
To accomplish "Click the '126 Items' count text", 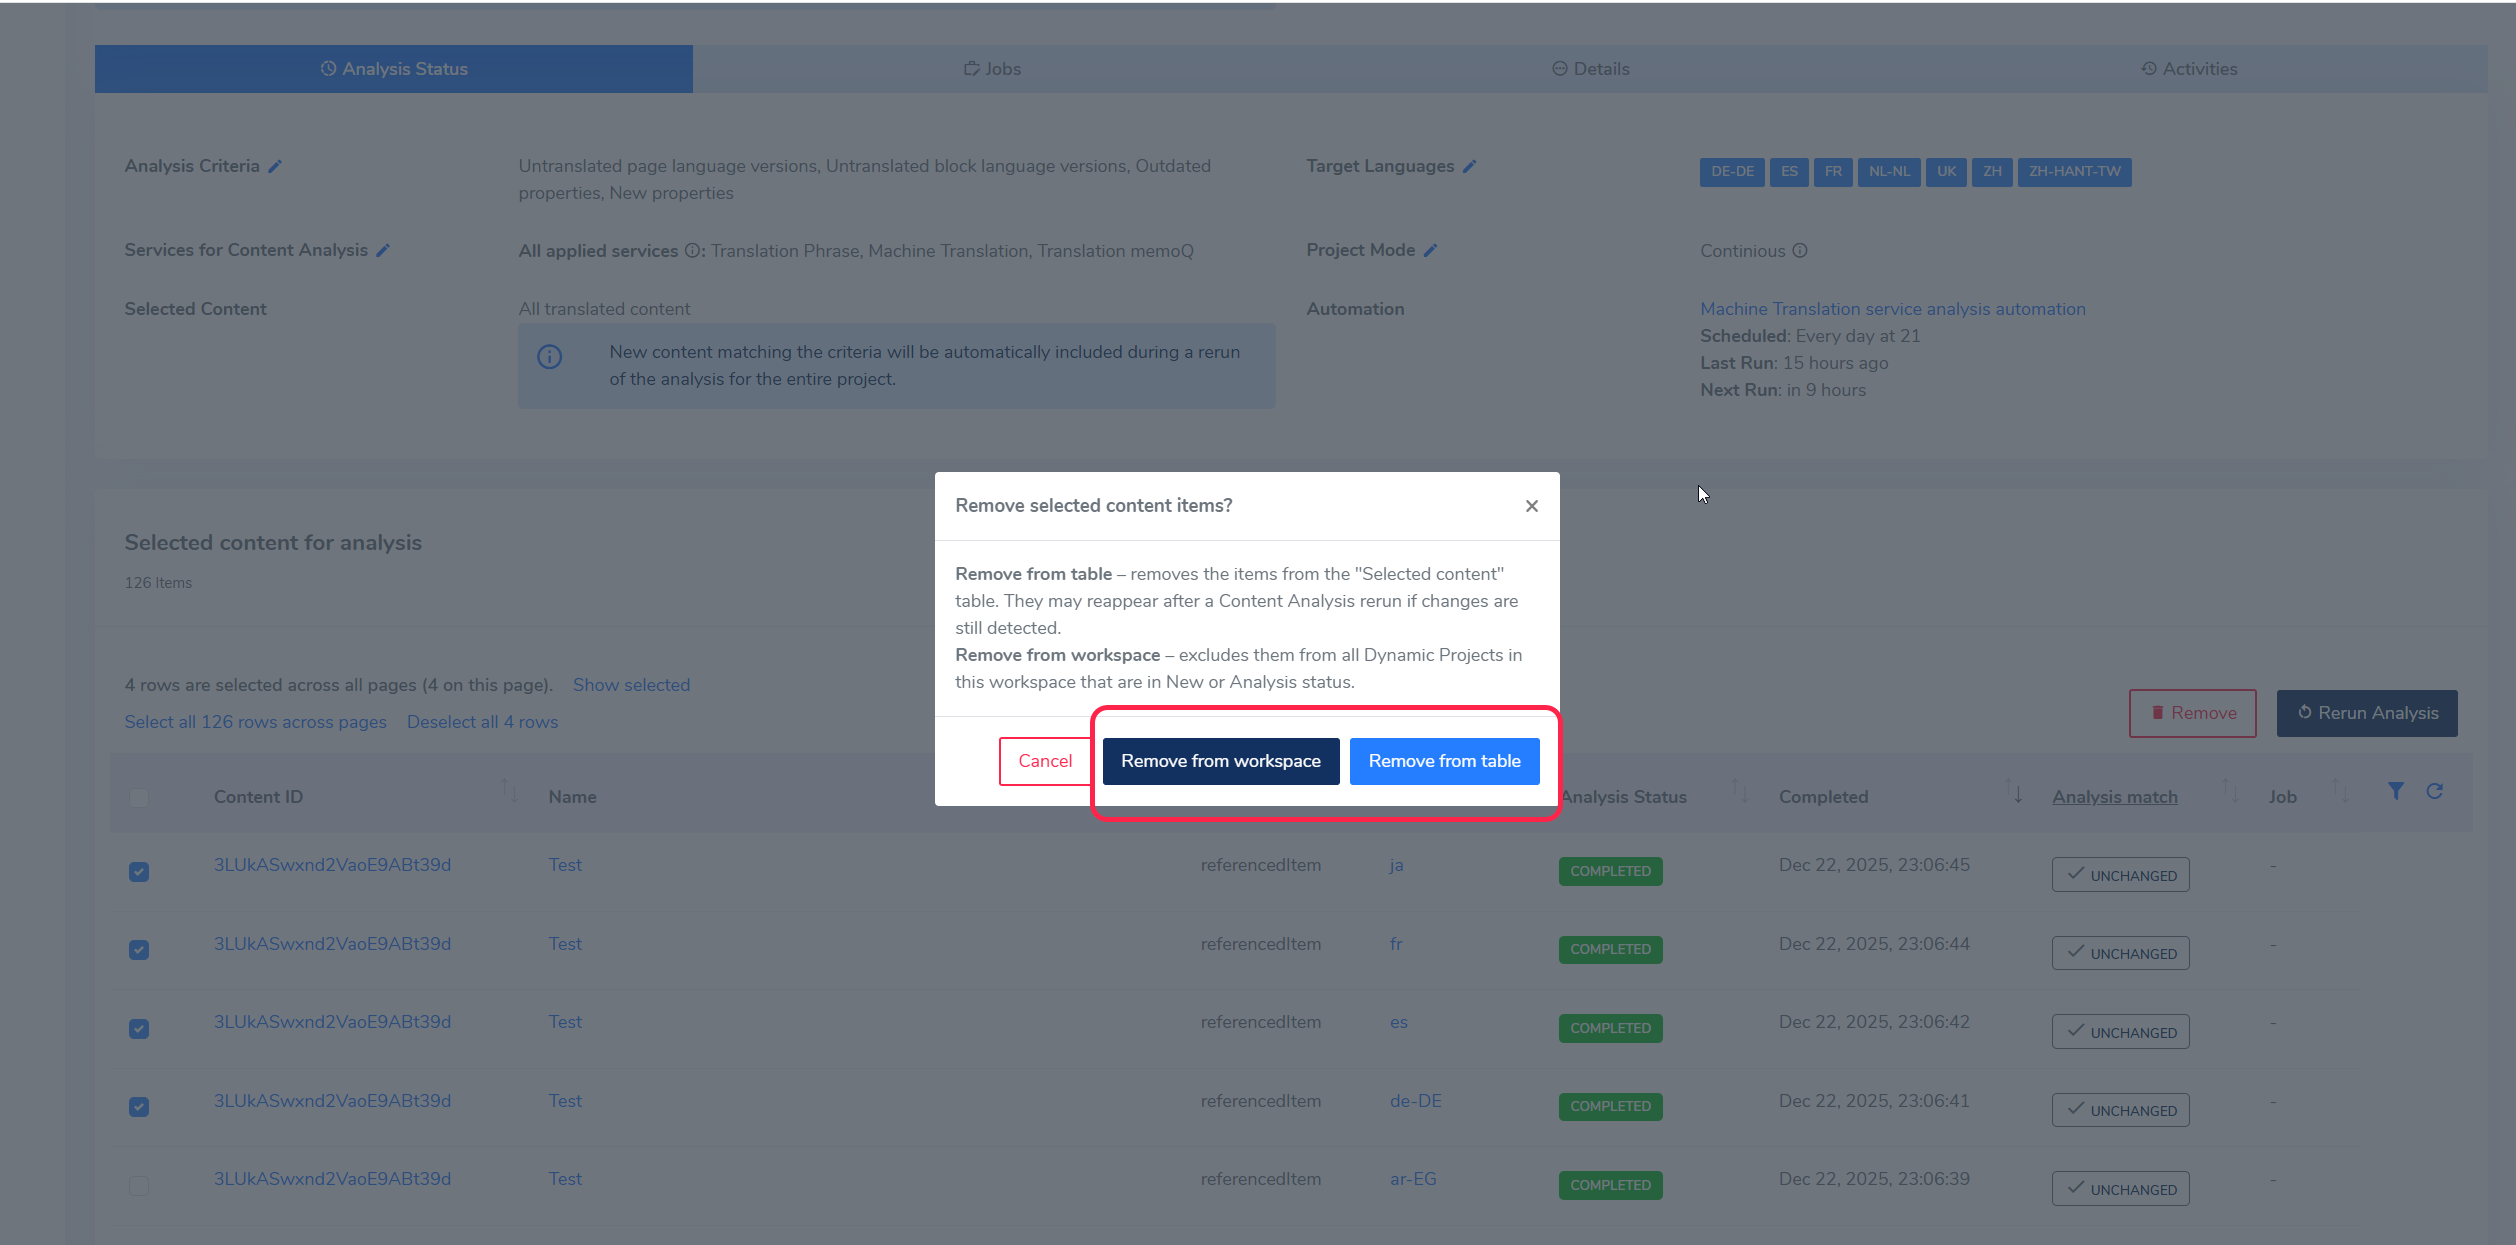I will tap(158, 583).
